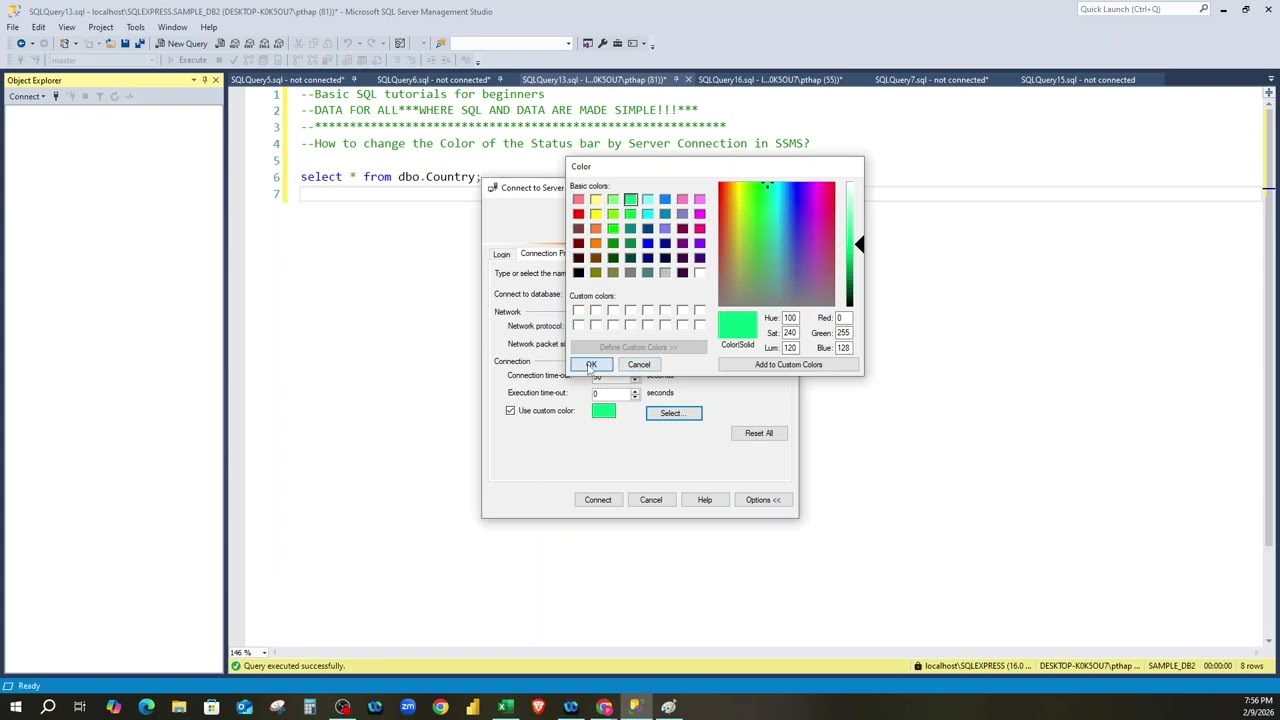
Task: Click the luminance slider bar in Color dialog
Action: (849, 244)
